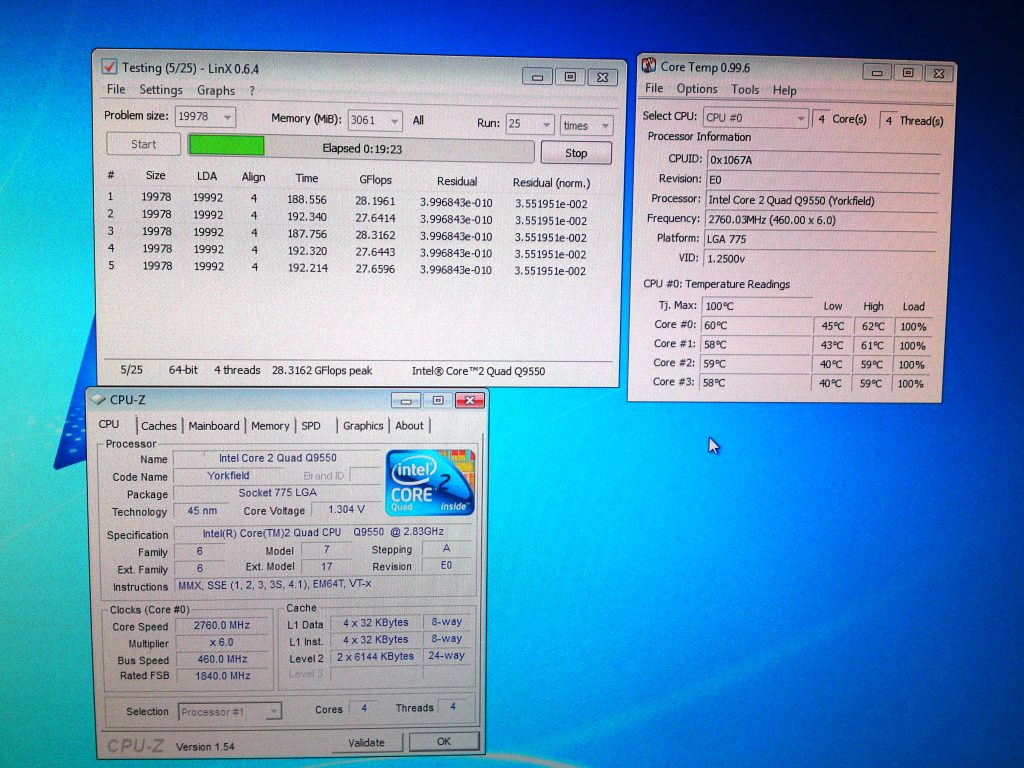Click the Stop button in LinX
This screenshot has height=768, width=1024.
coord(576,153)
